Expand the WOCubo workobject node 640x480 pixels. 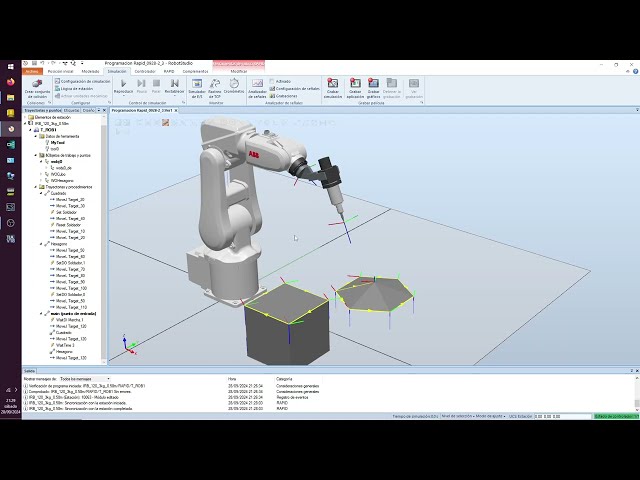41,174
